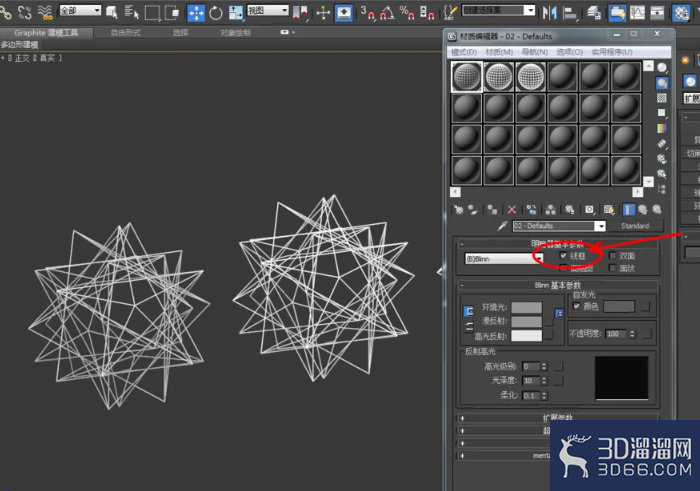
Task: Switch to the 自由形式 ribbon tab
Action: (125, 33)
